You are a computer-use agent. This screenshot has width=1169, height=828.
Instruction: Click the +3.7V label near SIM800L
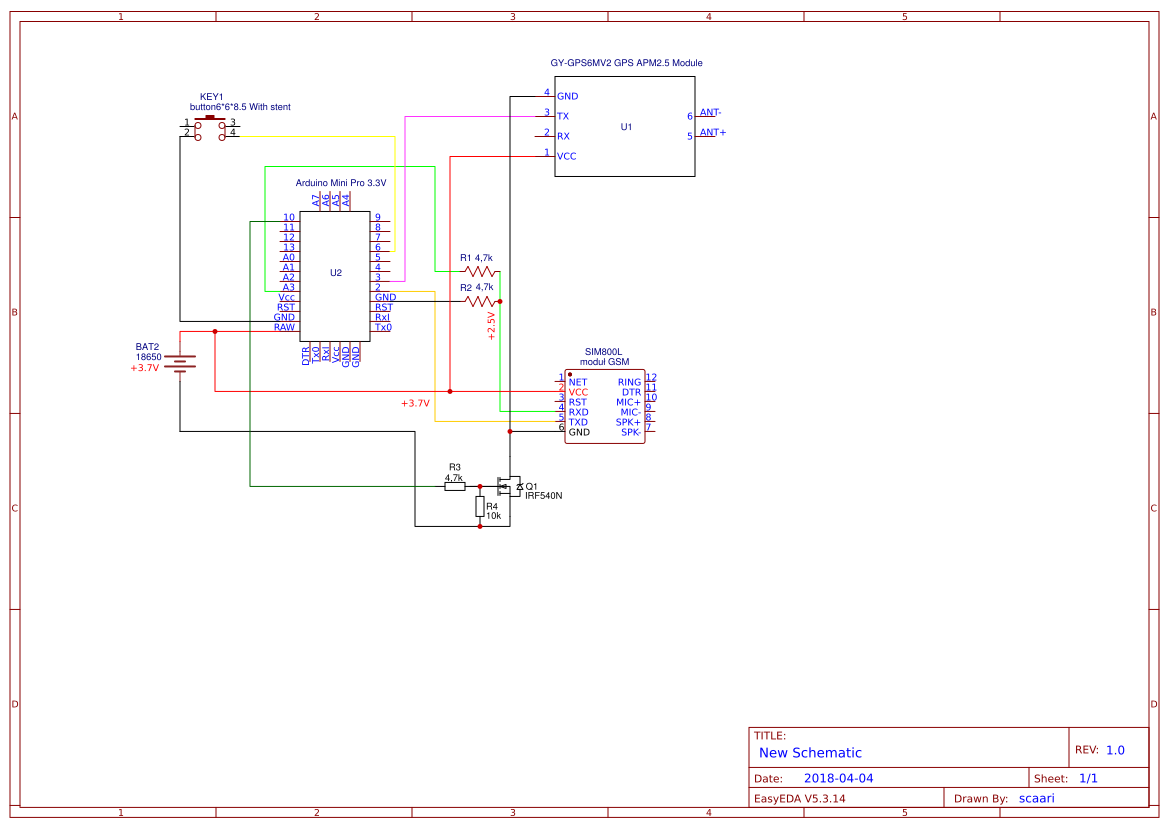tap(415, 403)
